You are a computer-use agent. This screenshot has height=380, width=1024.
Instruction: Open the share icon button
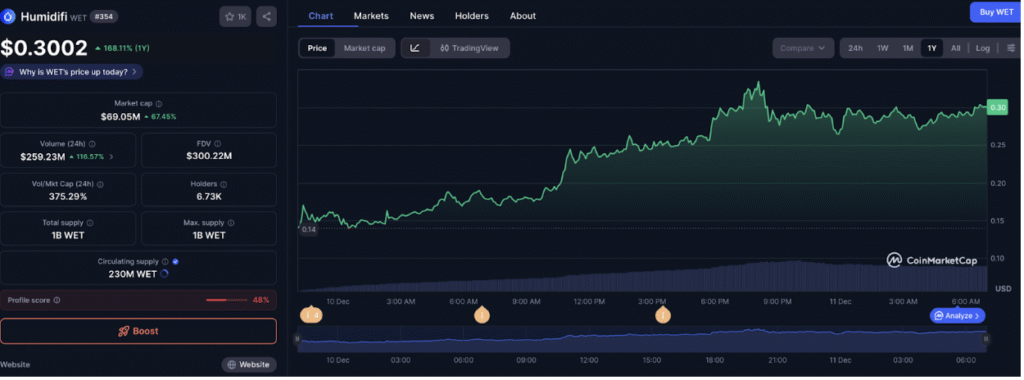(x=266, y=17)
